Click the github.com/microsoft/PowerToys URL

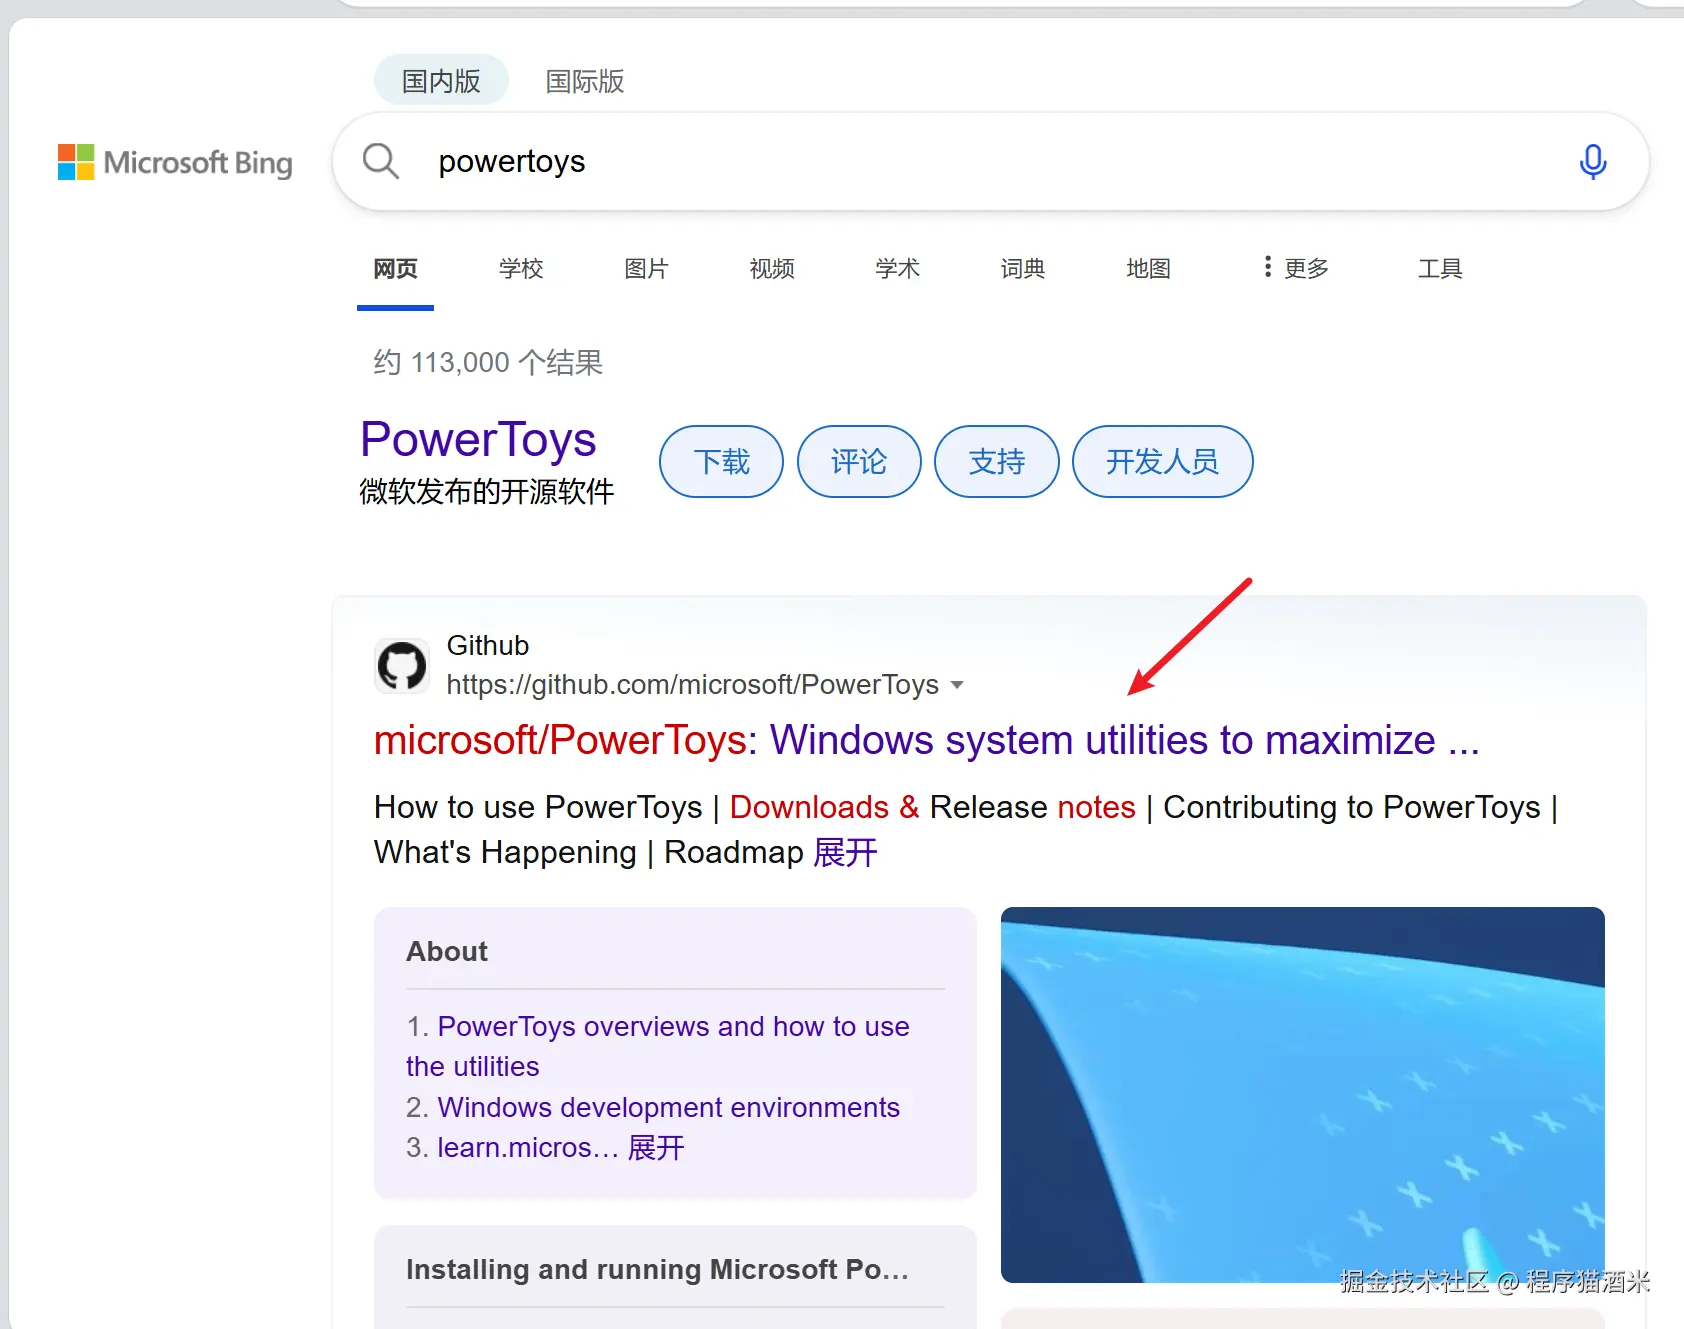click(x=692, y=685)
